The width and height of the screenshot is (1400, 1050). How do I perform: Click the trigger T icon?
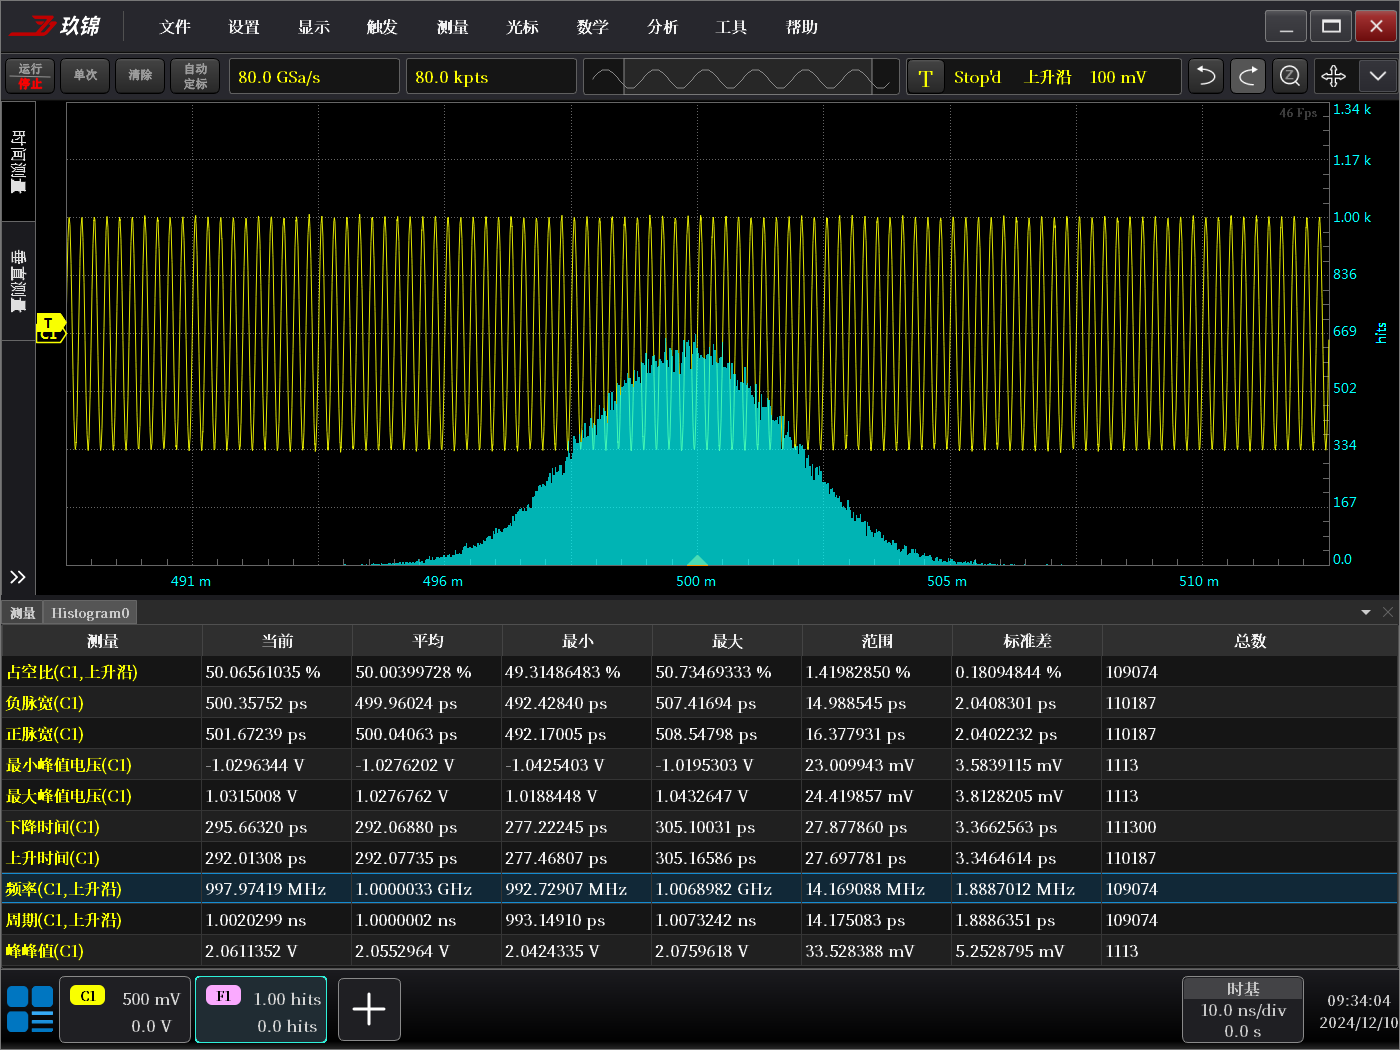[926, 77]
